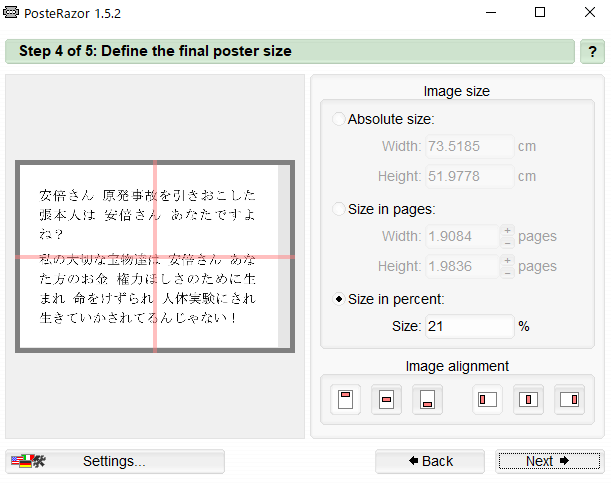Increase pages Height with plus stepper
The image size is (611, 483).
(x=507, y=260)
